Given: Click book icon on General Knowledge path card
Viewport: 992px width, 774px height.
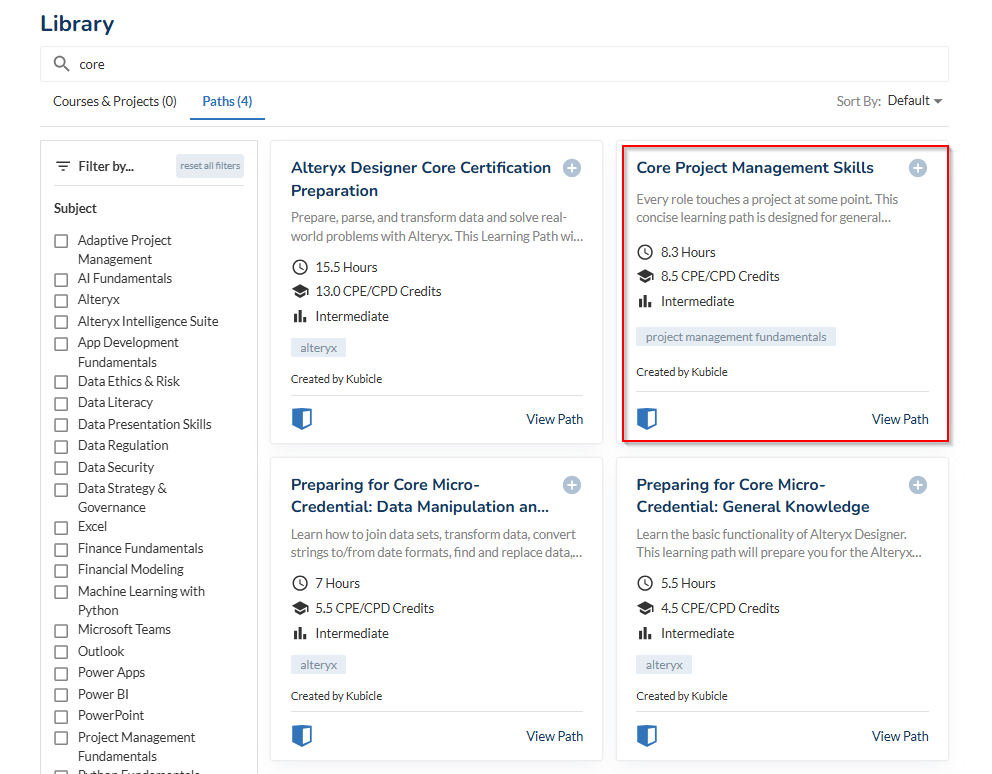Looking at the screenshot, I should pos(647,736).
